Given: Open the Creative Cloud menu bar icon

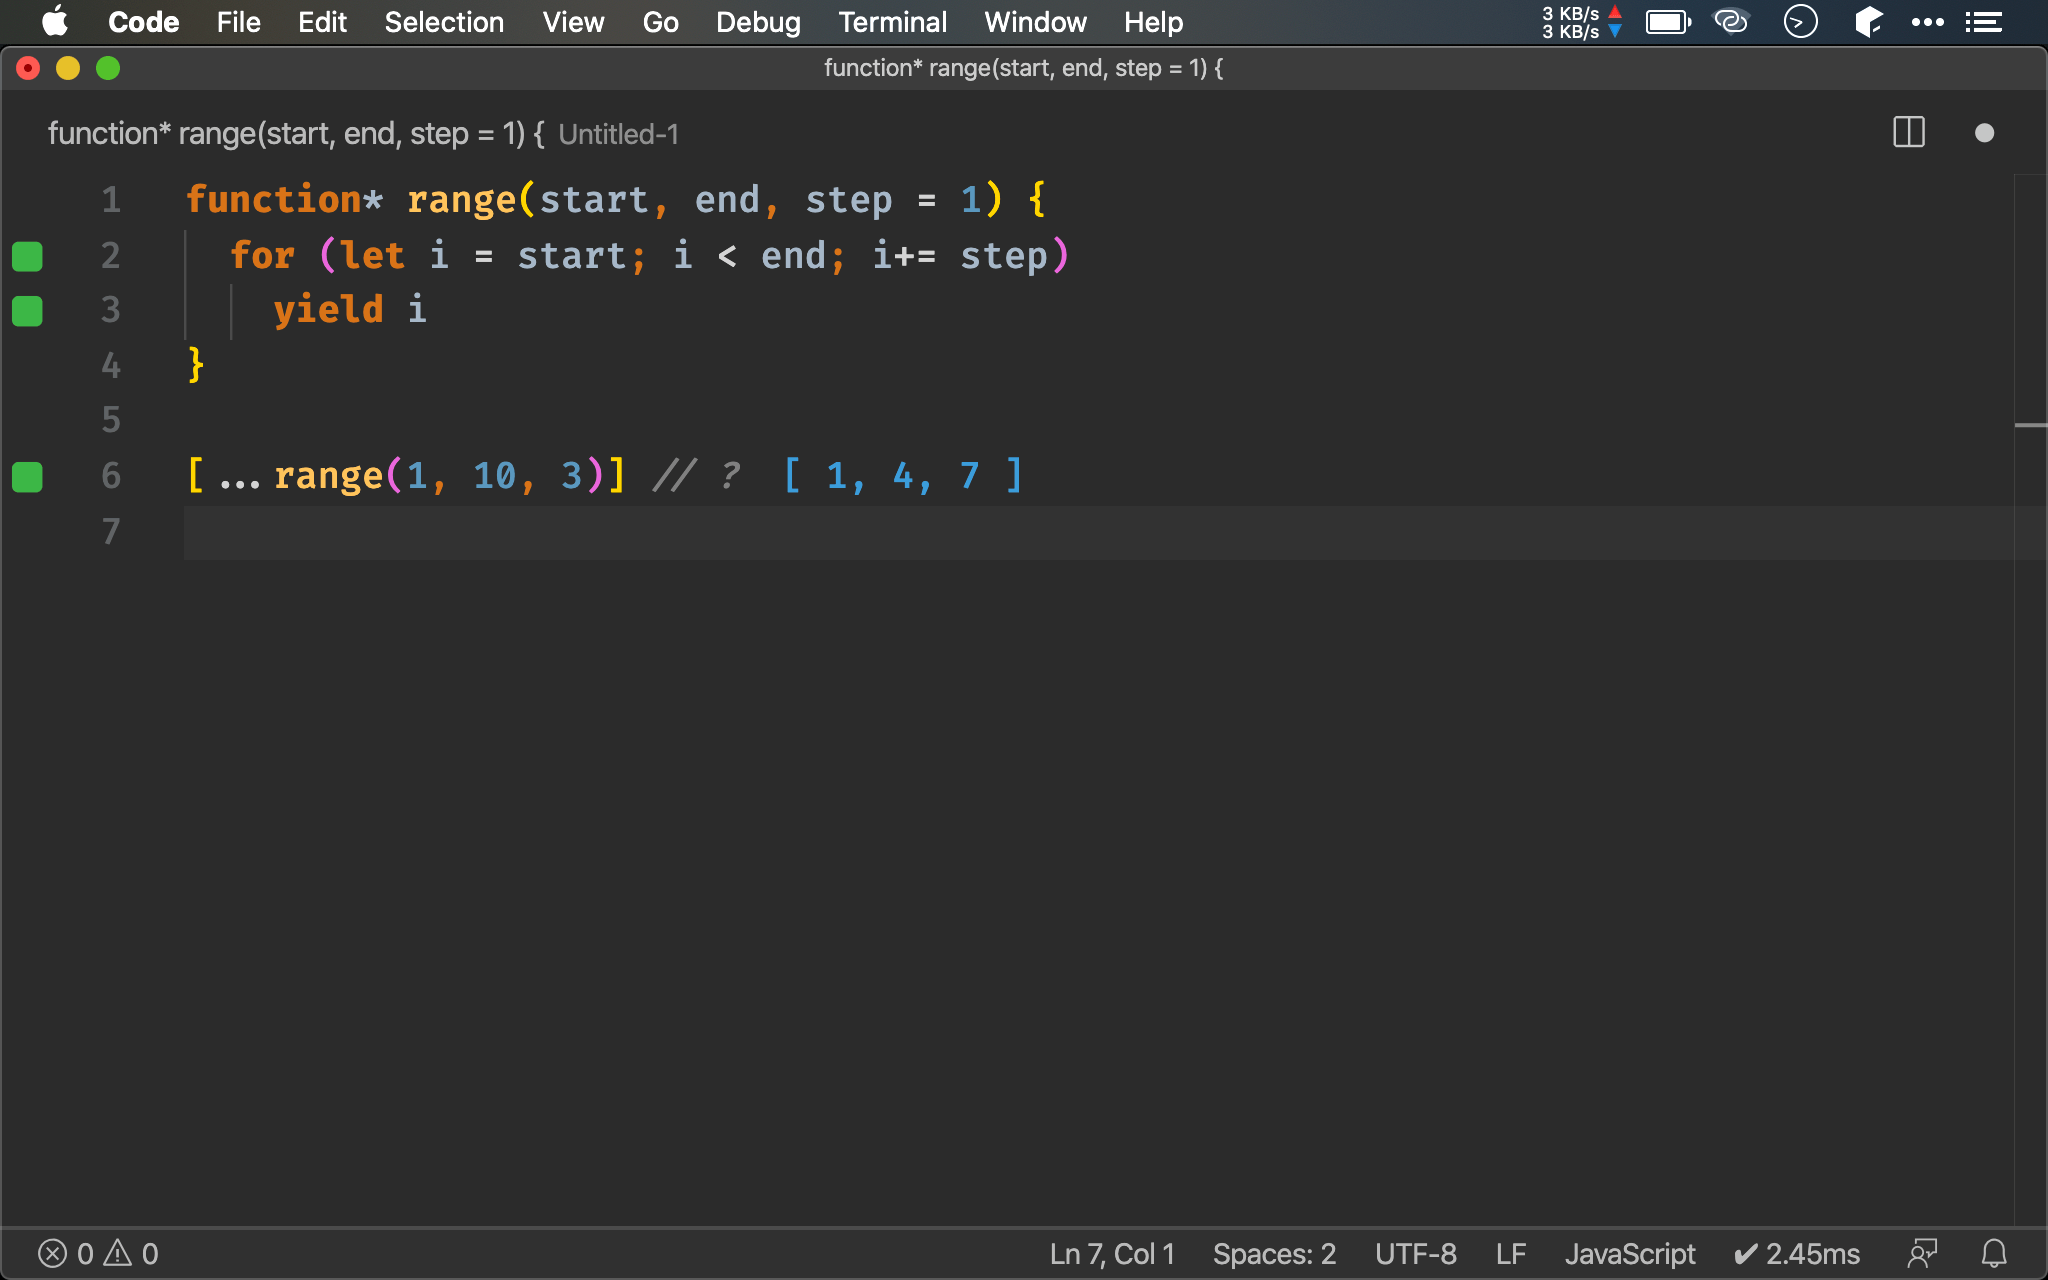Looking at the screenshot, I should click(x=1731, y=22).
